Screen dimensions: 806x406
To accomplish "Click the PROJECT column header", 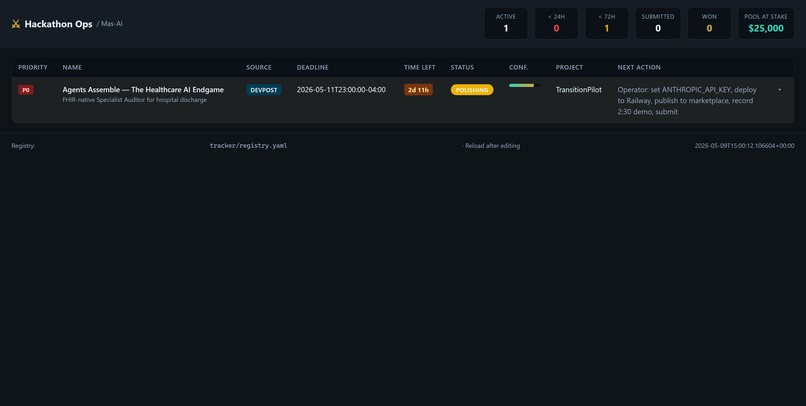I will [569, 67].
